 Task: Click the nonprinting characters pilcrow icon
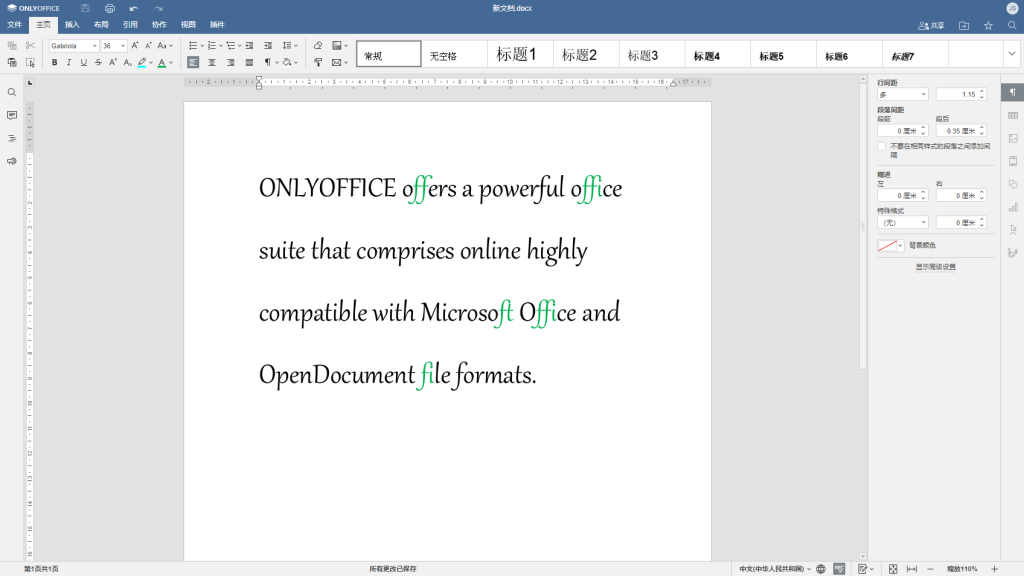(x=268, y=63)
